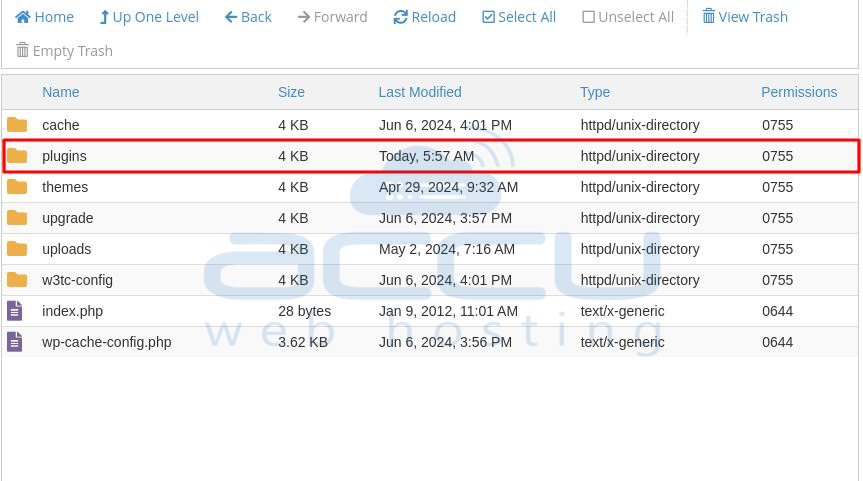Click the Home house icon
The height and width of the screenshot is (481, 863).
click(x=23, y=17)
